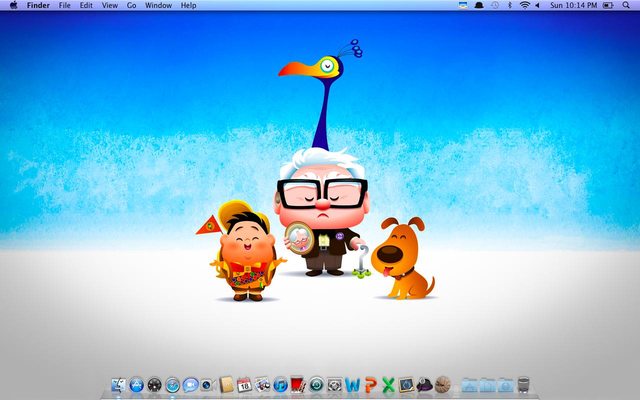
Task: Launch Microsoft Excel from the Dock
Action: tap(389, 385)
